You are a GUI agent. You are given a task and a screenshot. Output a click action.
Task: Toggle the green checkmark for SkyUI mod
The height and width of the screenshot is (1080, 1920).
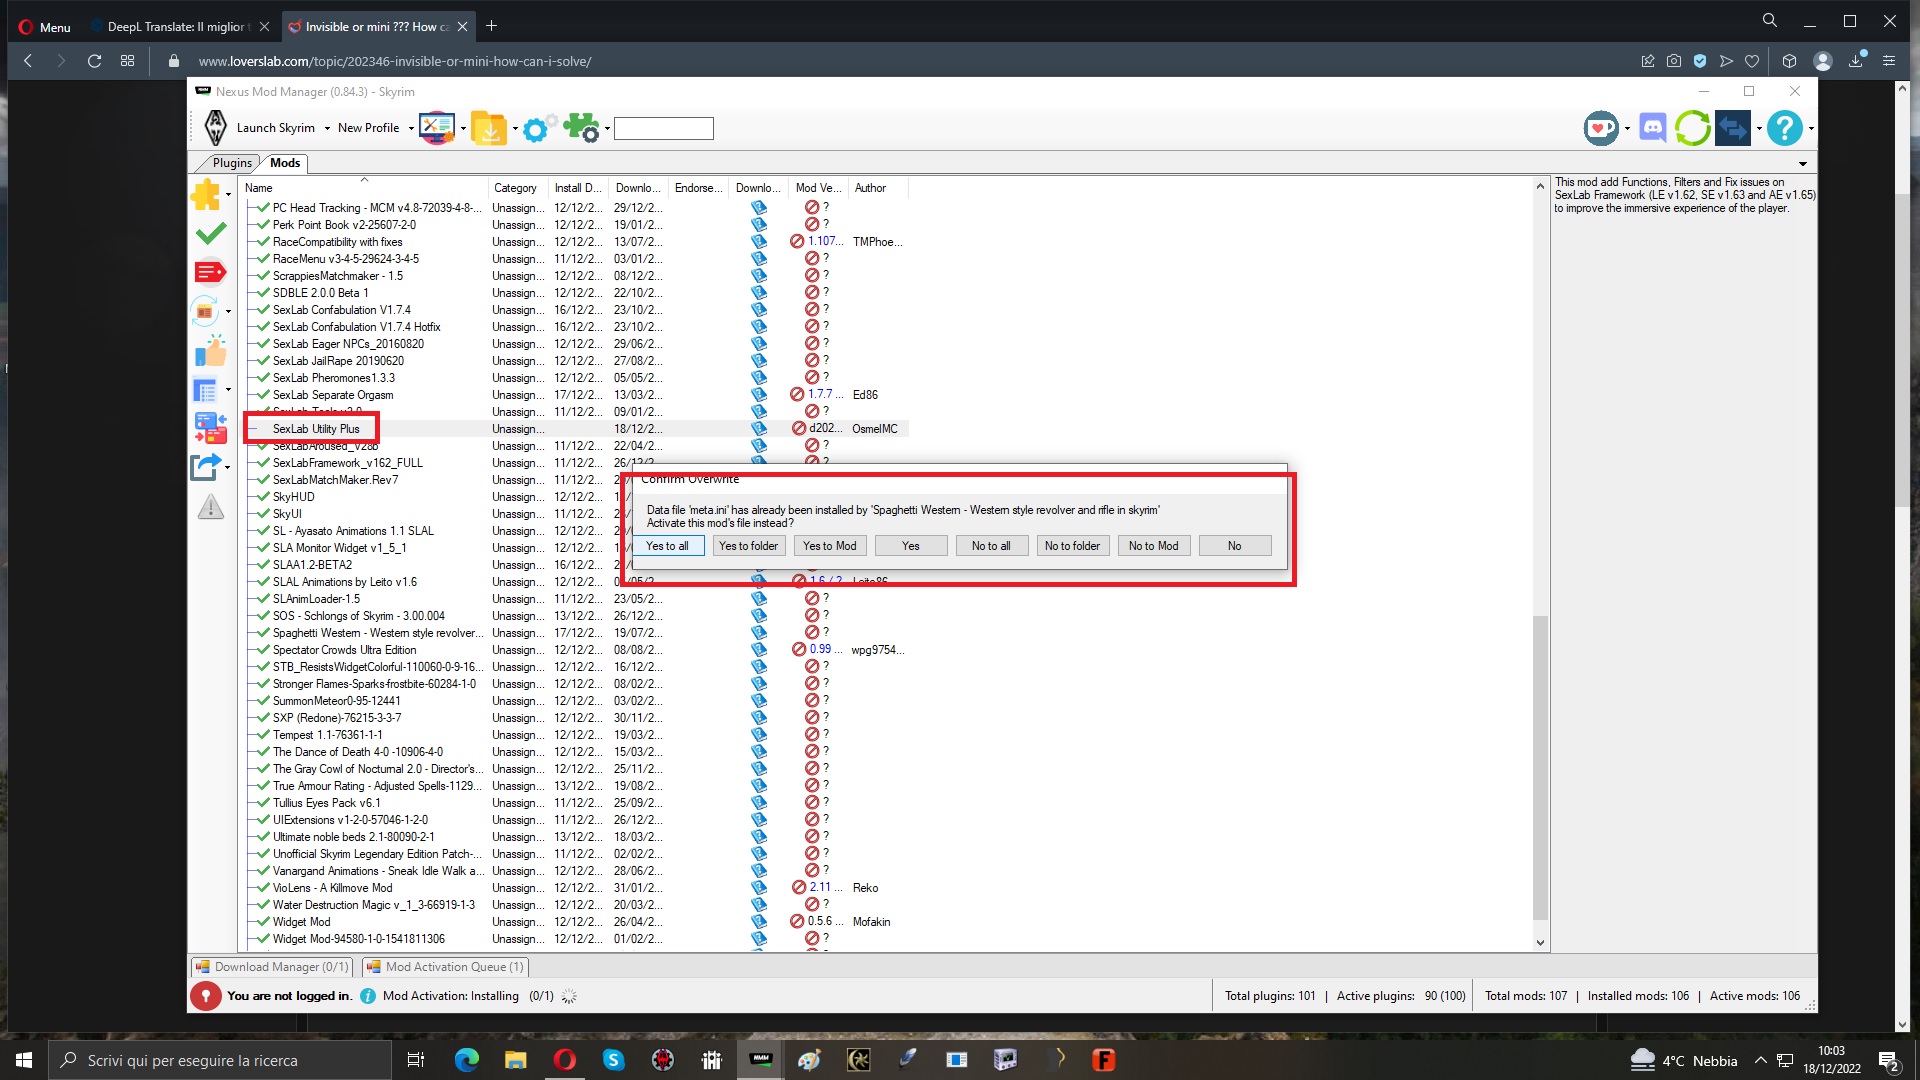pyautogui.click(x=263, y=514)
